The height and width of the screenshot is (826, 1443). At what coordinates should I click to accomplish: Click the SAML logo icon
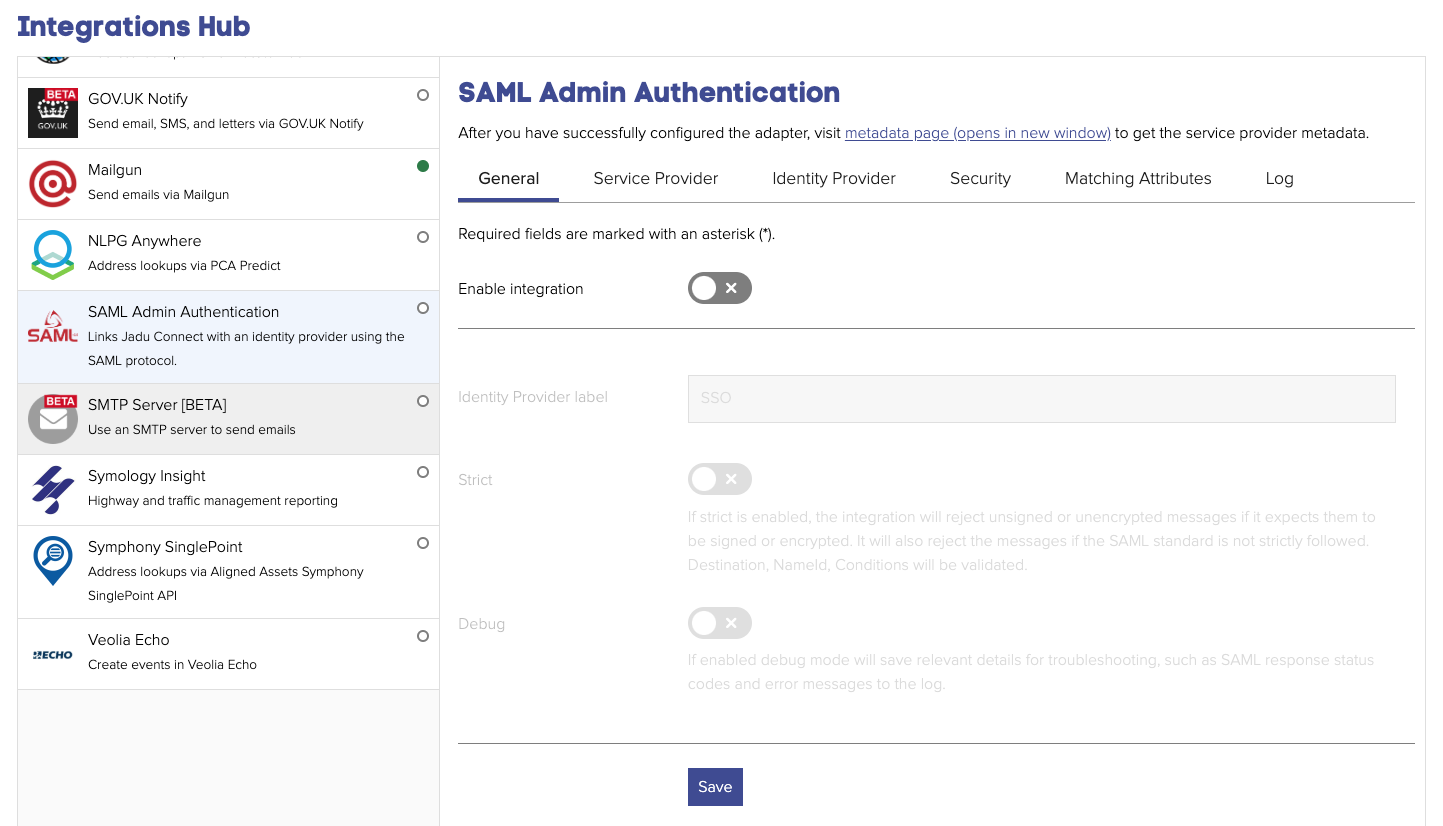[53, 326]
